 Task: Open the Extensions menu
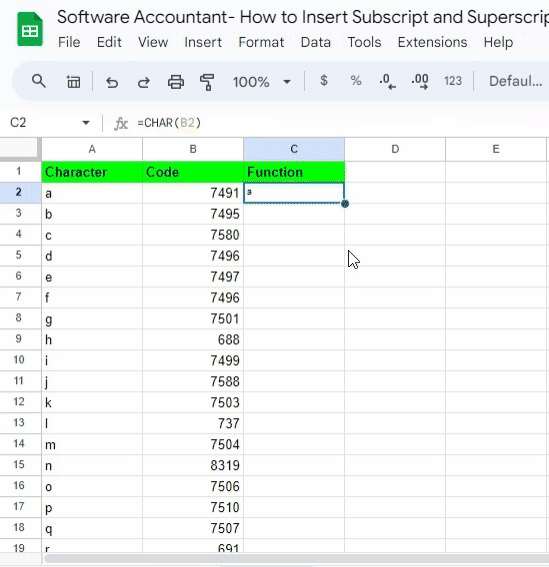point(432,42)
